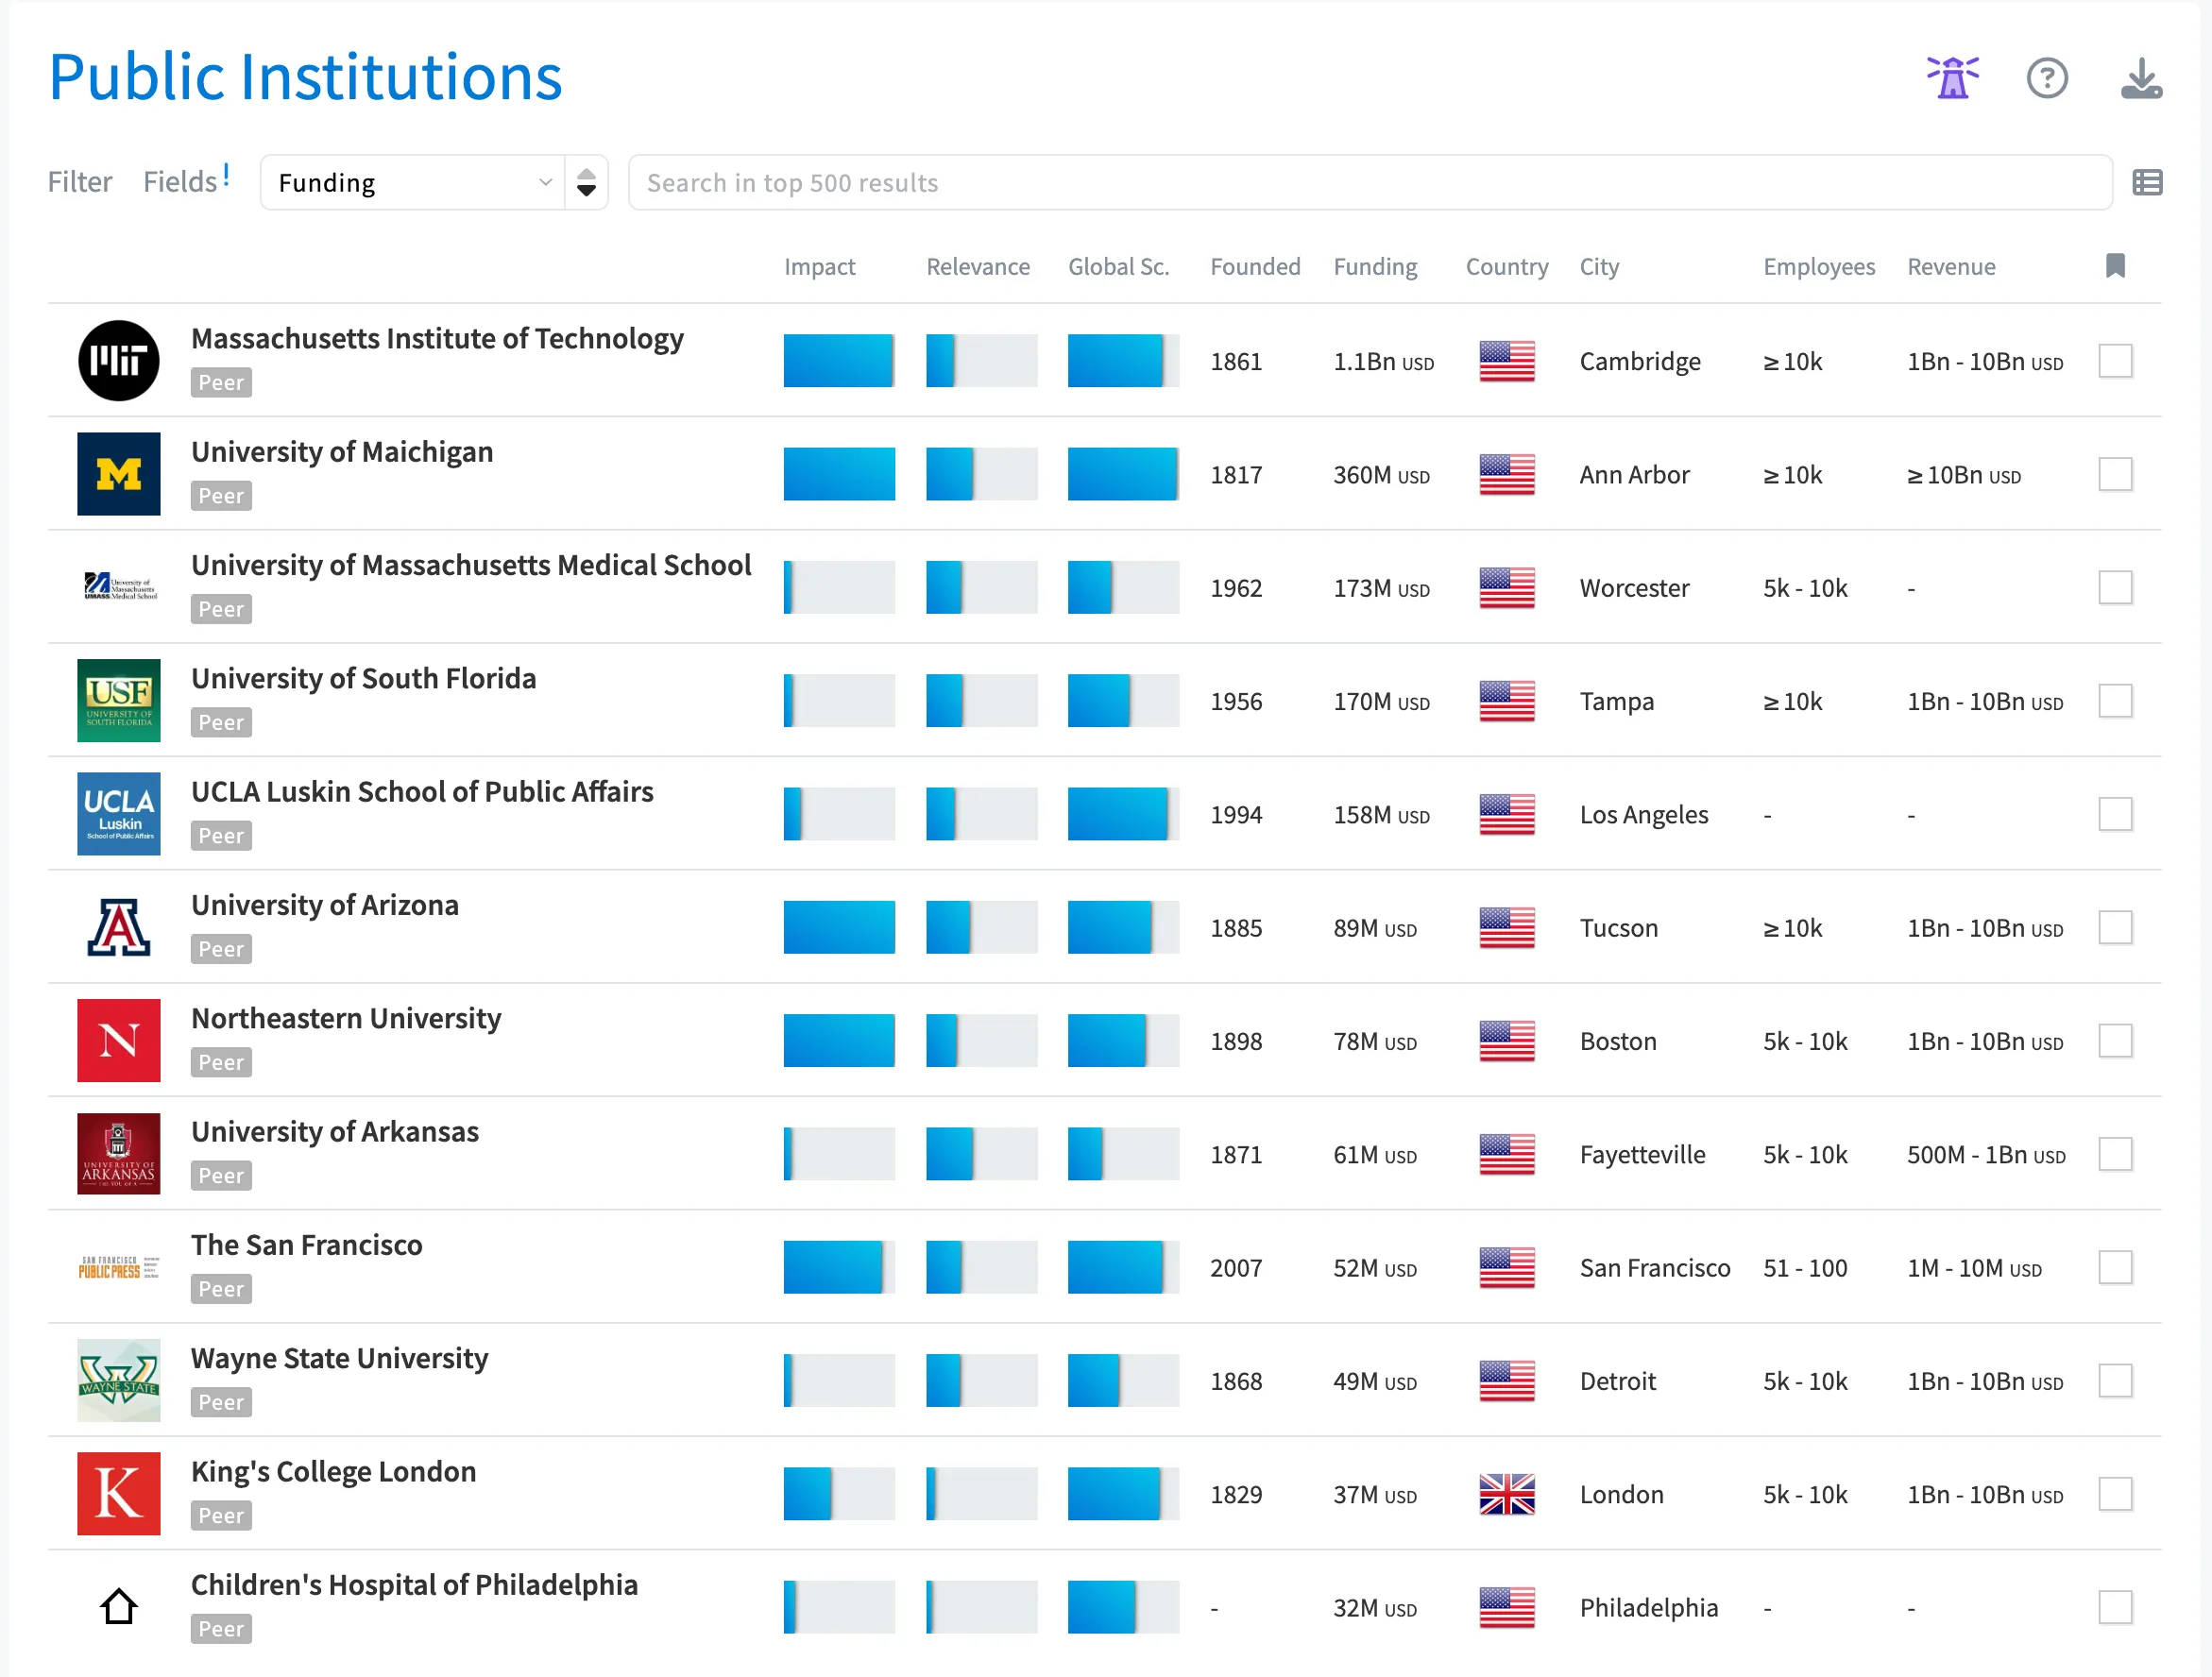Screen dimensions: 2212x1677
Task: Toggle the sort direction arrows button
Action: click(586, 182)
